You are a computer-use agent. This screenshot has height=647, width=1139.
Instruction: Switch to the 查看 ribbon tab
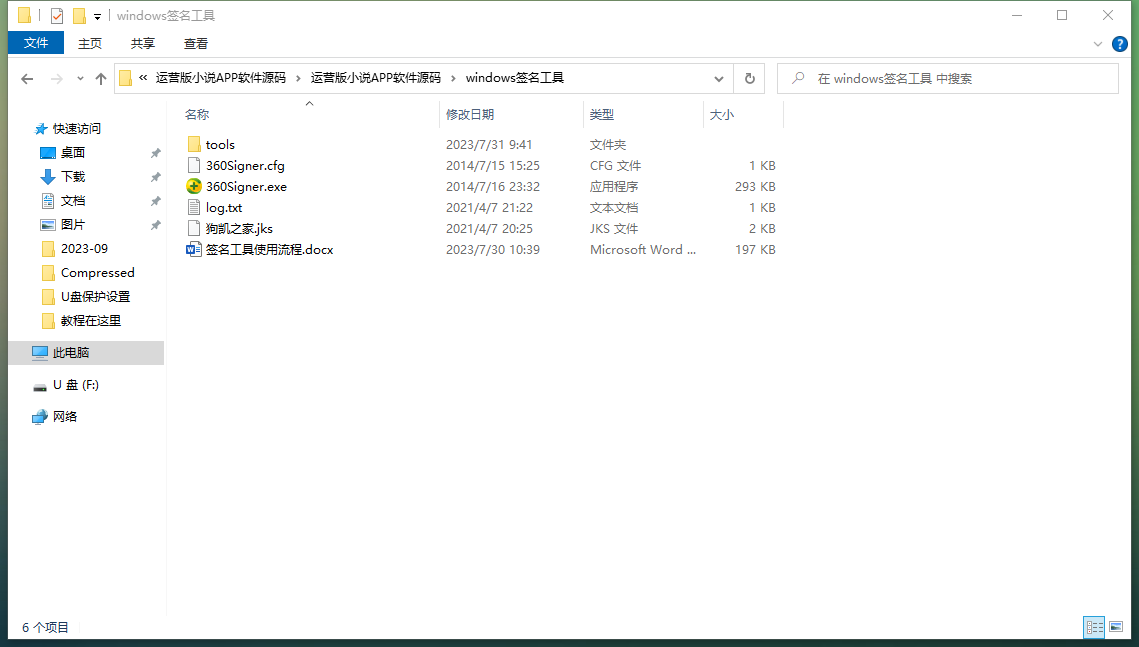[196, 43]
